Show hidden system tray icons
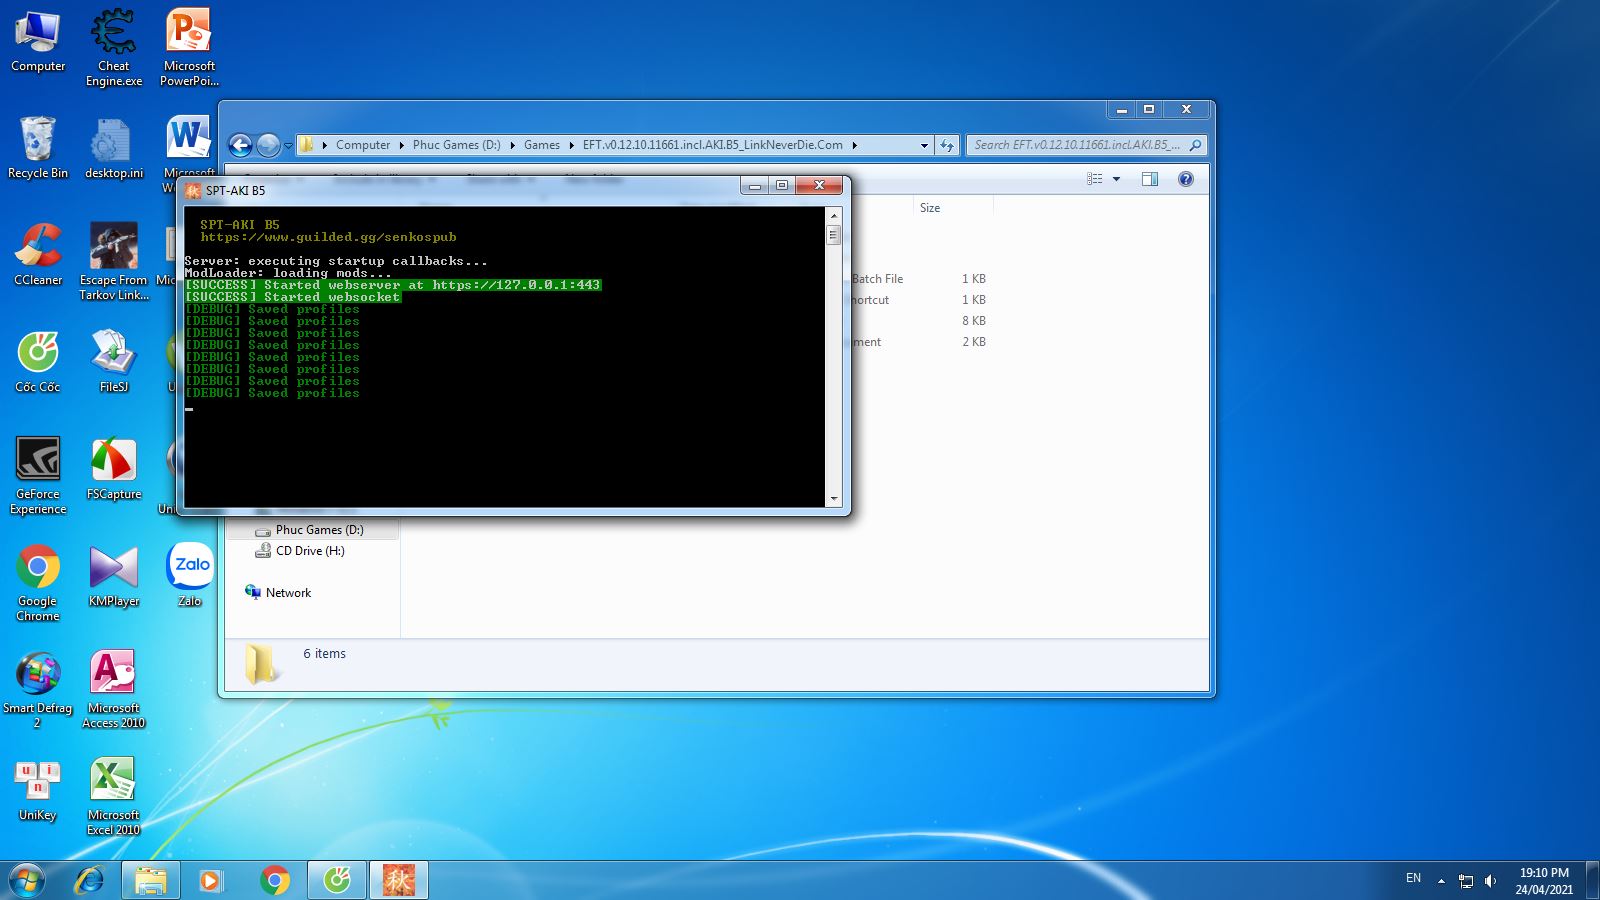 (1441, 881)
